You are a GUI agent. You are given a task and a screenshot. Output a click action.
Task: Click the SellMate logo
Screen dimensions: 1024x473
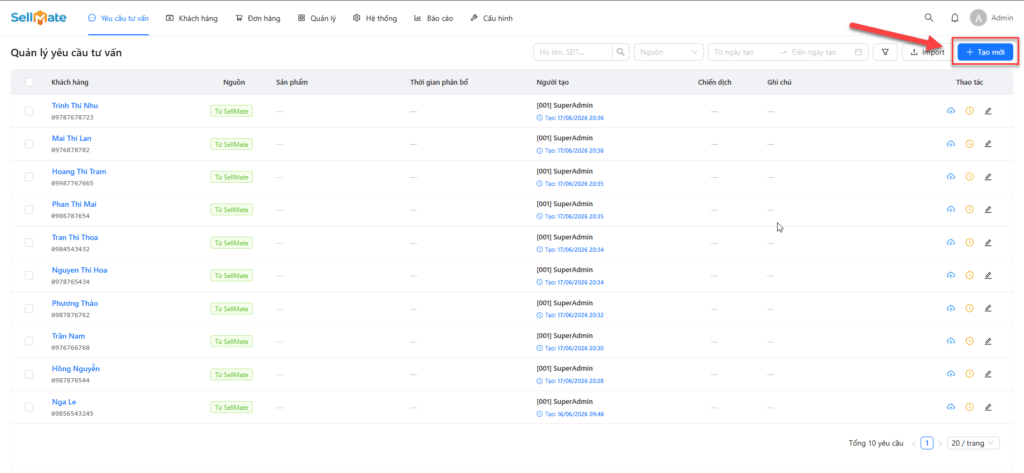(39, 18)
